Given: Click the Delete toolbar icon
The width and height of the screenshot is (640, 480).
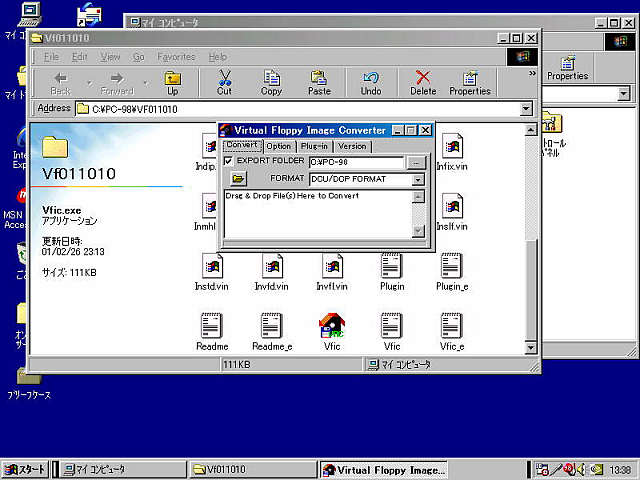Looking at the screenshot, I should pos(423,83).
